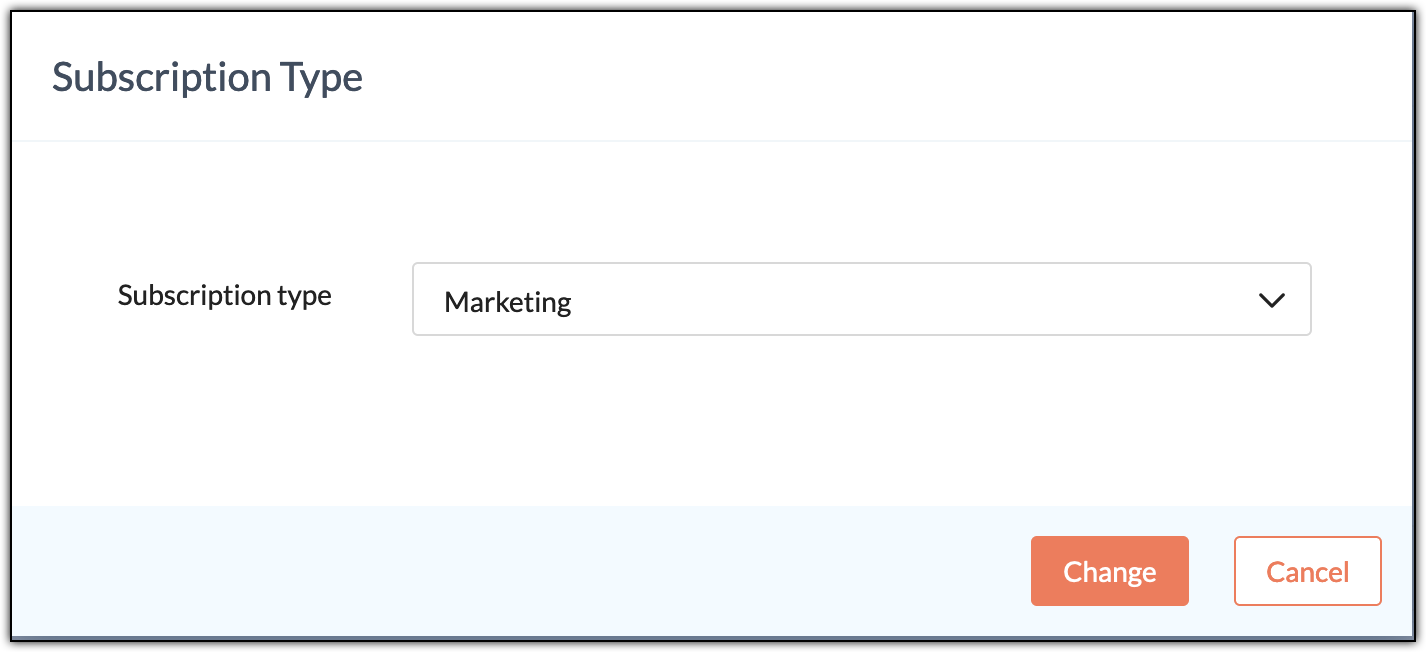Click the caret at the right of Marketing

pyautogui.click(x=1271, y=300)
